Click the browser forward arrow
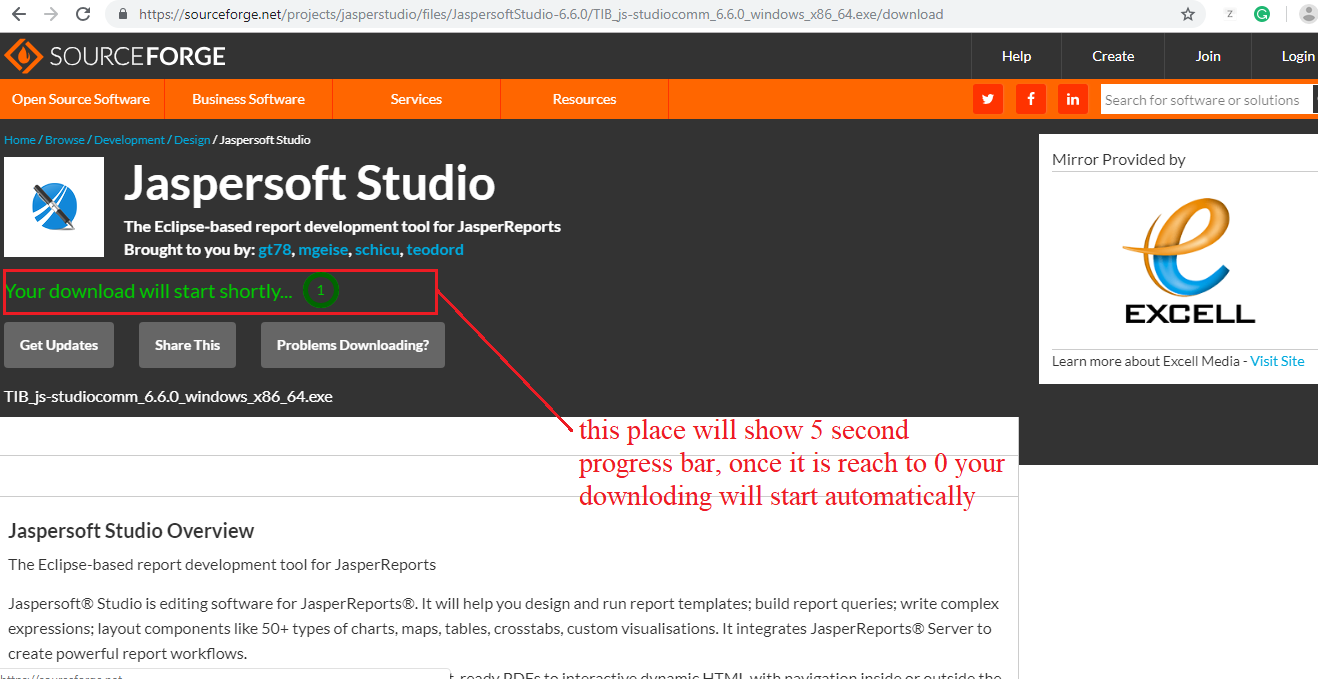1318x679 pixels. tap(51, 15)
